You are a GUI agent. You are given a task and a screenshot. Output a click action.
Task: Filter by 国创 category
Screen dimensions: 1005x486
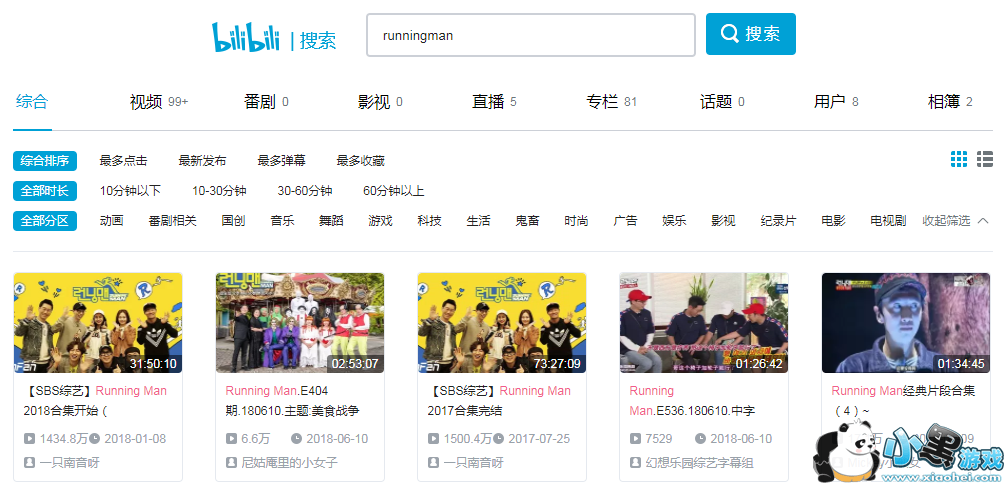(233, 221)
